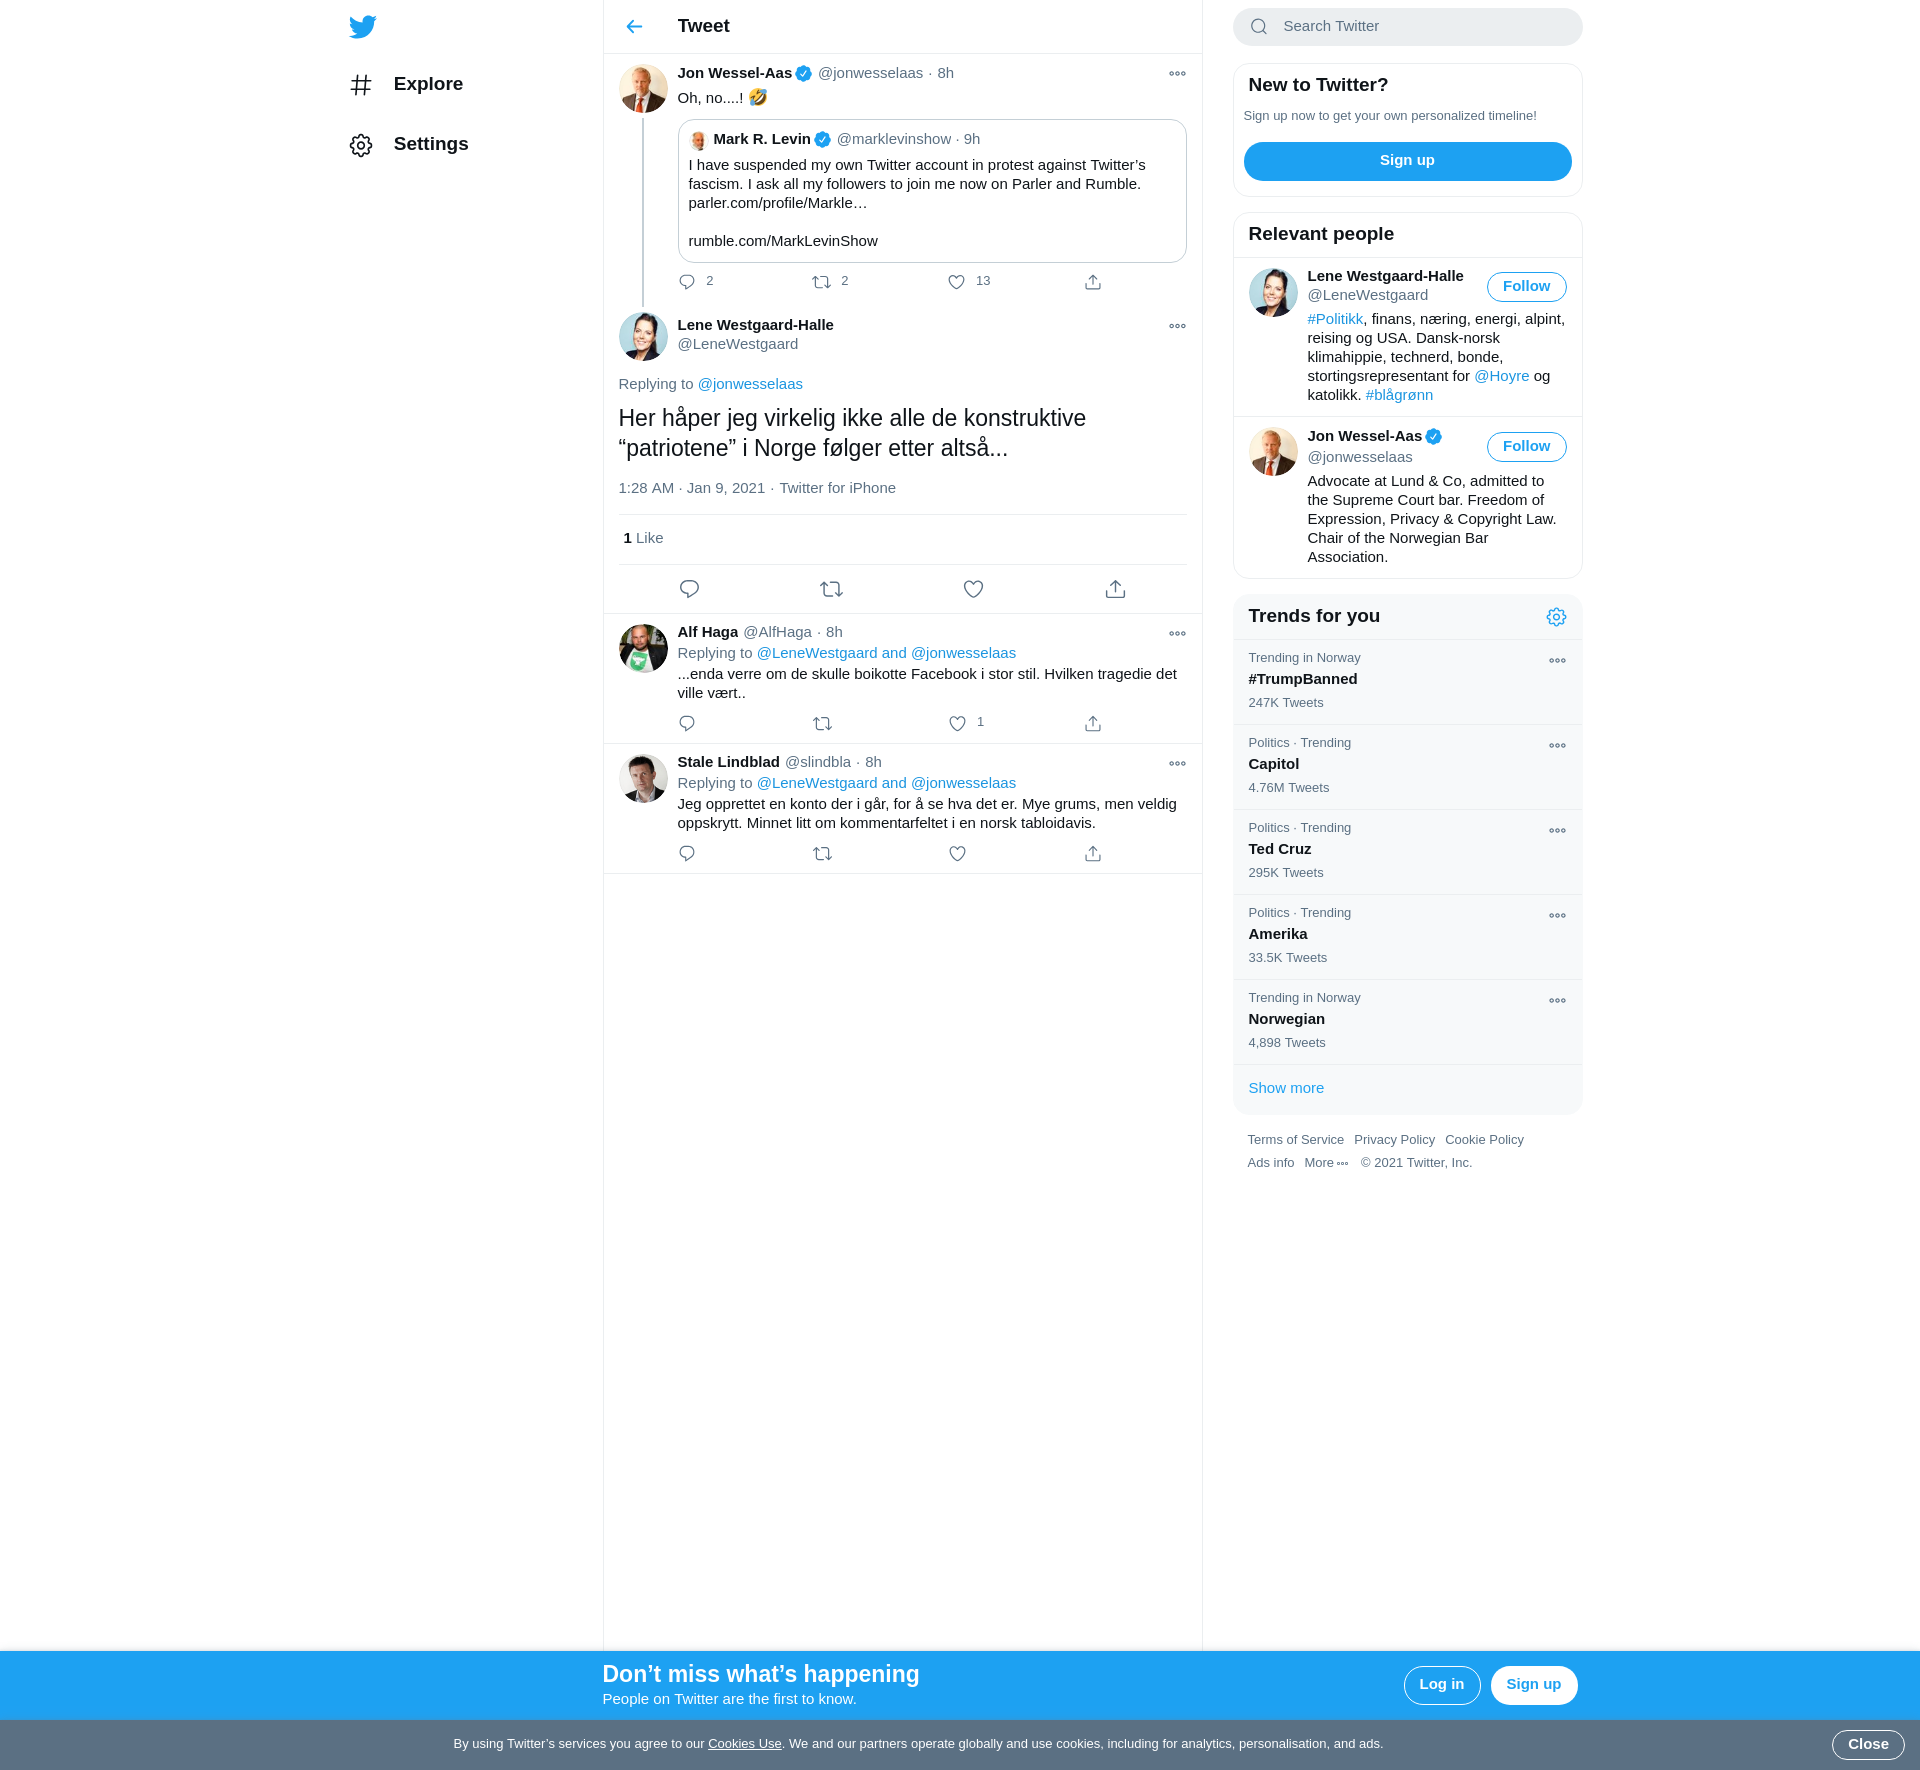Share Lene Westgaard-Halle's main tweet
The width and height of the screenshot is (1920, 1770).
1116,589
